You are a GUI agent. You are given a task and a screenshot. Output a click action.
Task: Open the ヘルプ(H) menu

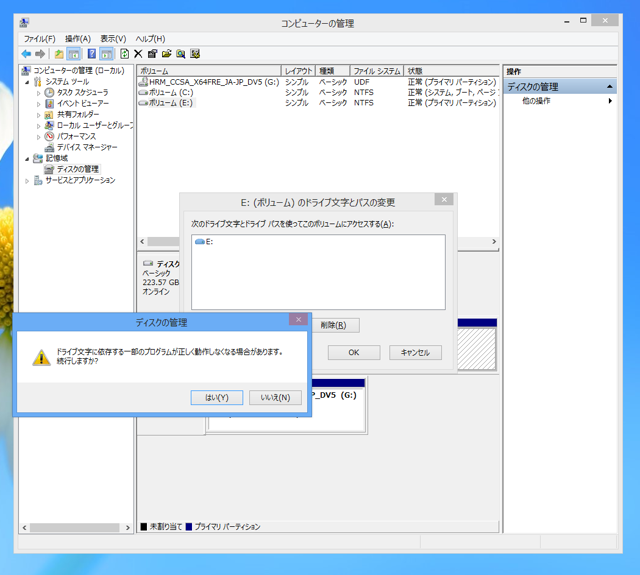(x=150, y=39)
